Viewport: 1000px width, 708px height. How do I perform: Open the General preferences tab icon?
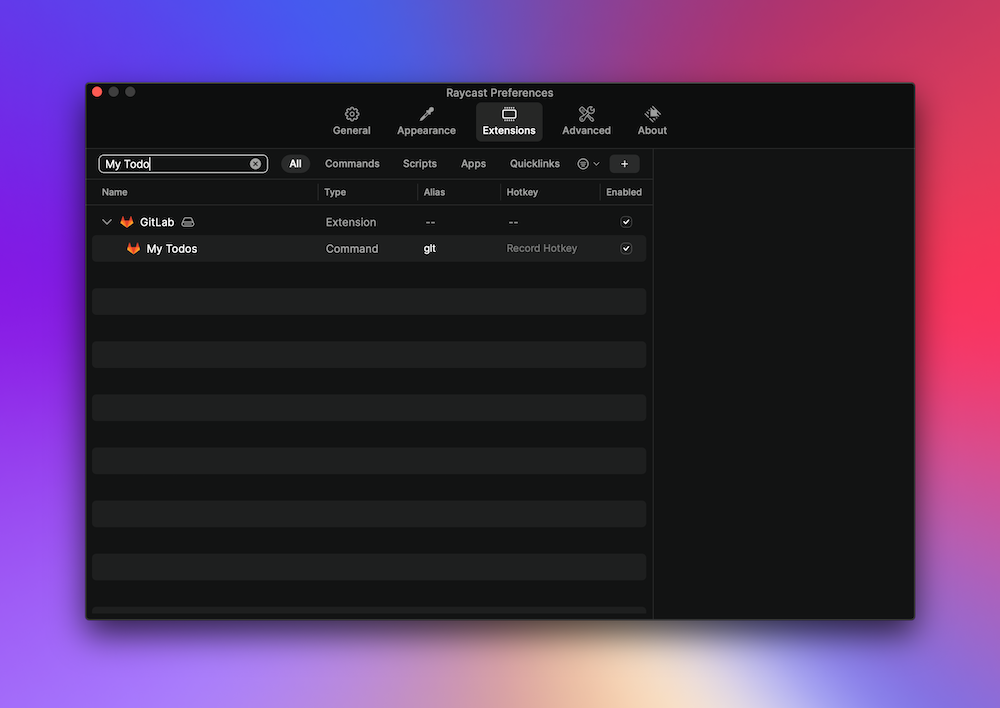click(351, 114)
